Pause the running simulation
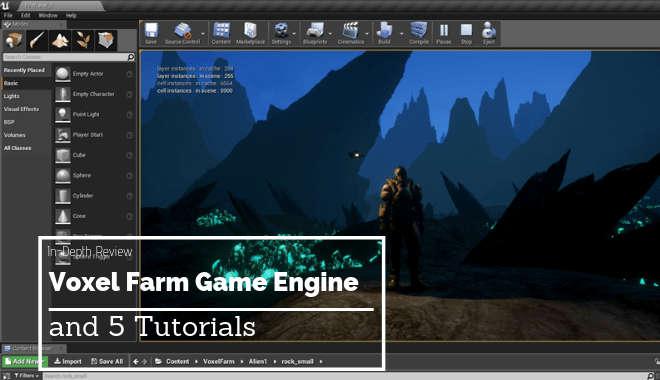The image size is (660, 380). tap(444, 33)
